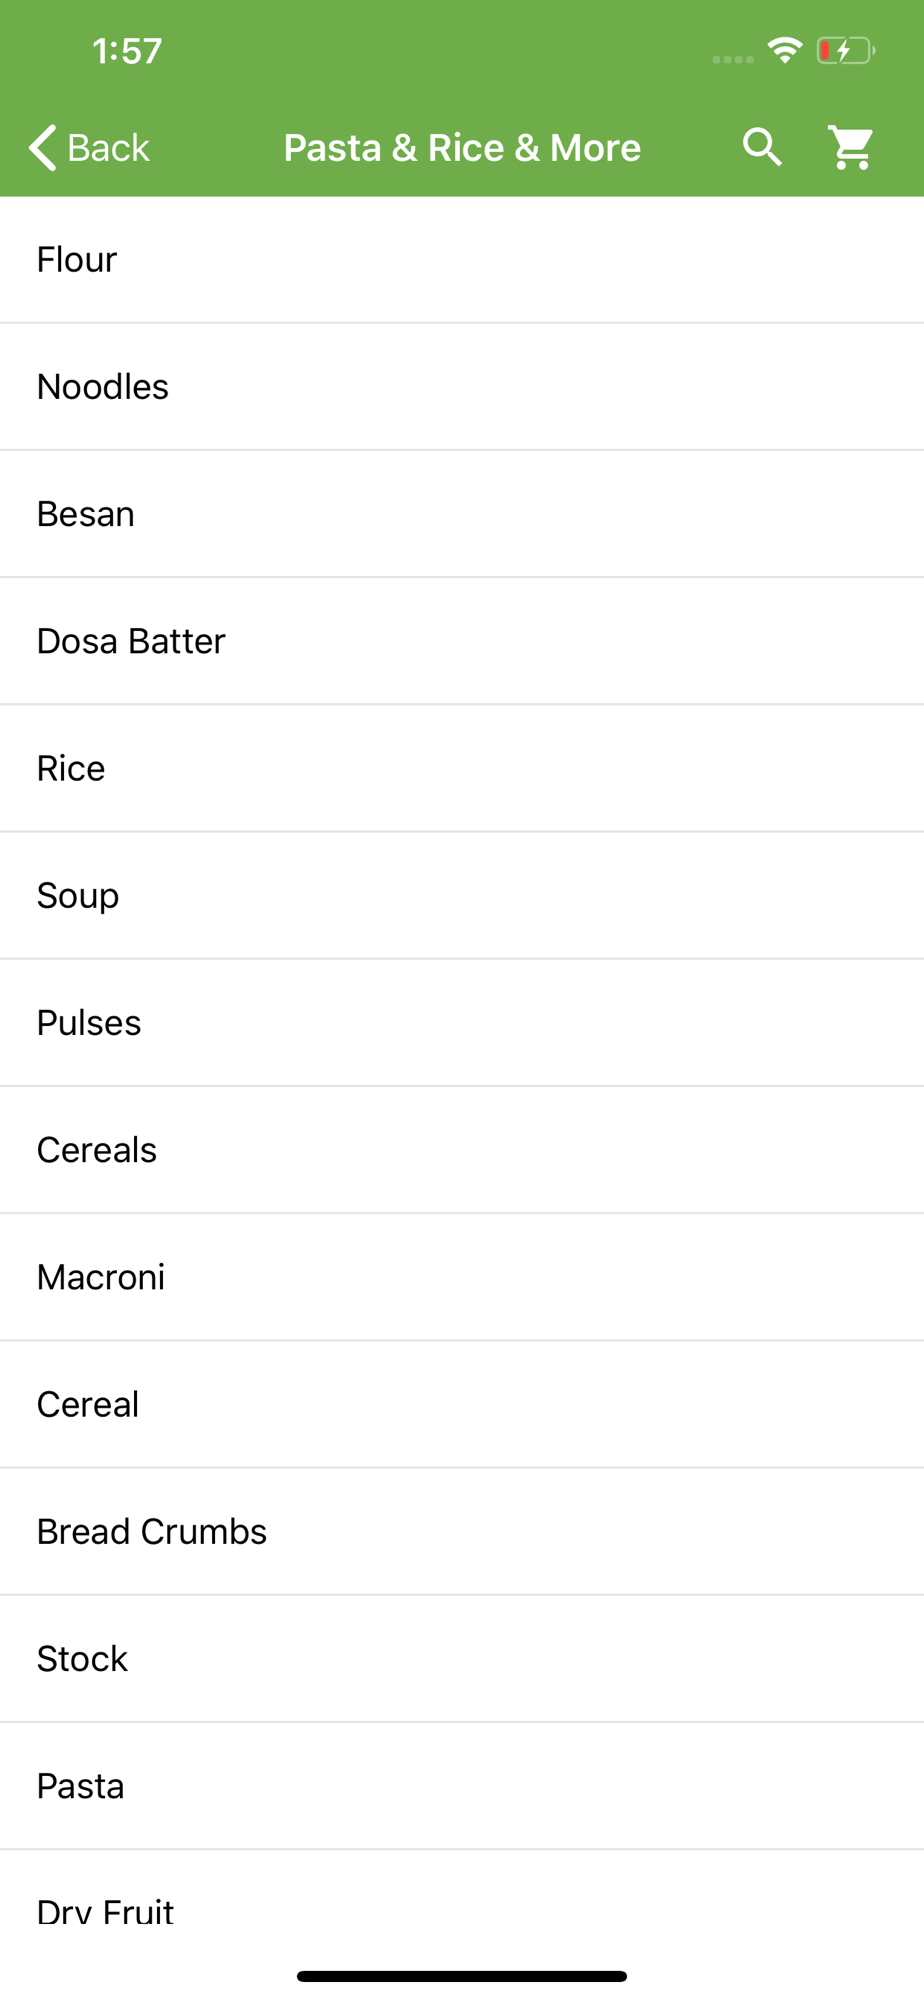This screenshot has width=924, height=2000.
Task: Go back using Back text
Action: pos(108,148)
